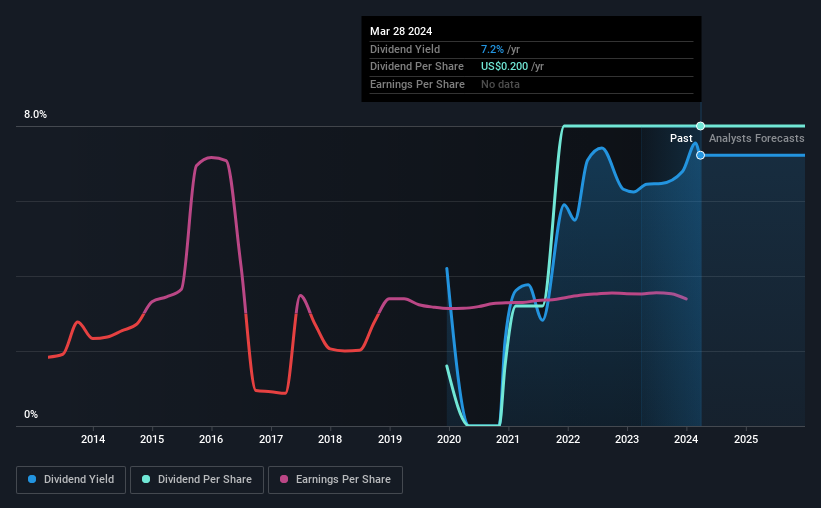Image resolution: width=821 pixels, height=508 pixels.
Task: Click the teal data point marker on Dividend Per Share line
Action: (x=701, y=126)
